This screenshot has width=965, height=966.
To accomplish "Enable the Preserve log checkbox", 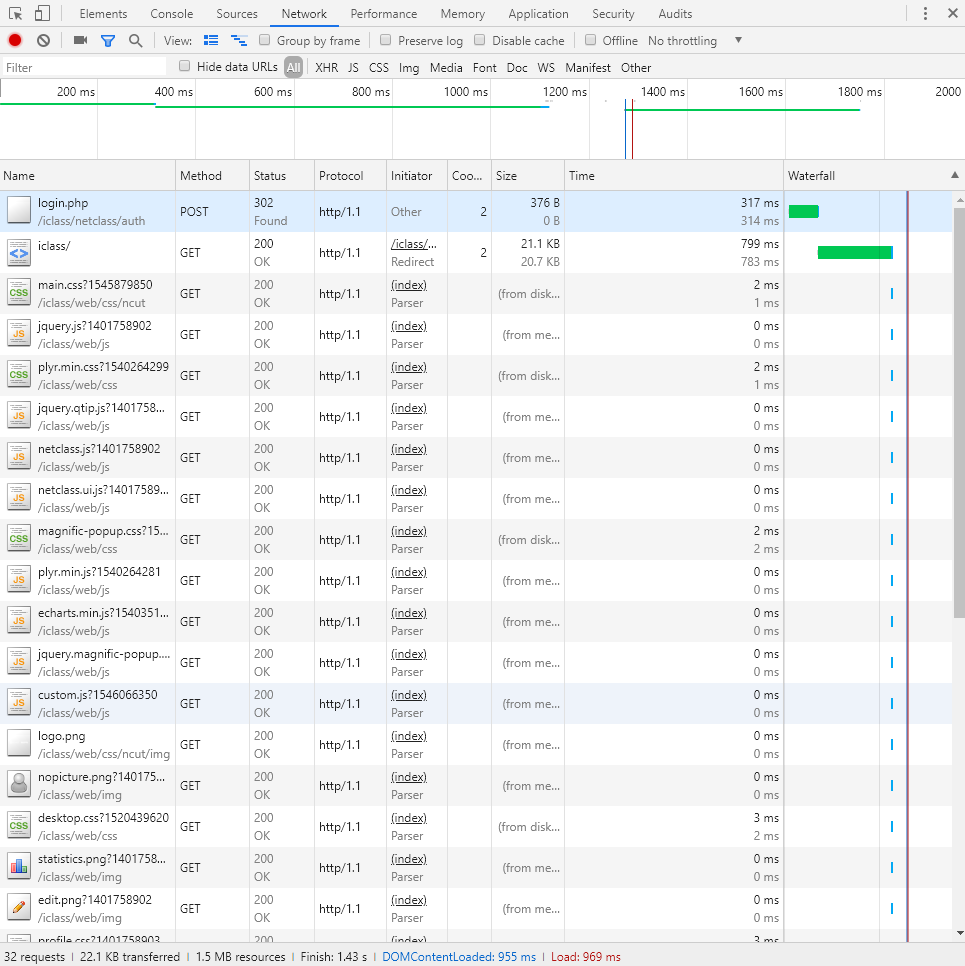I will 385,41.
